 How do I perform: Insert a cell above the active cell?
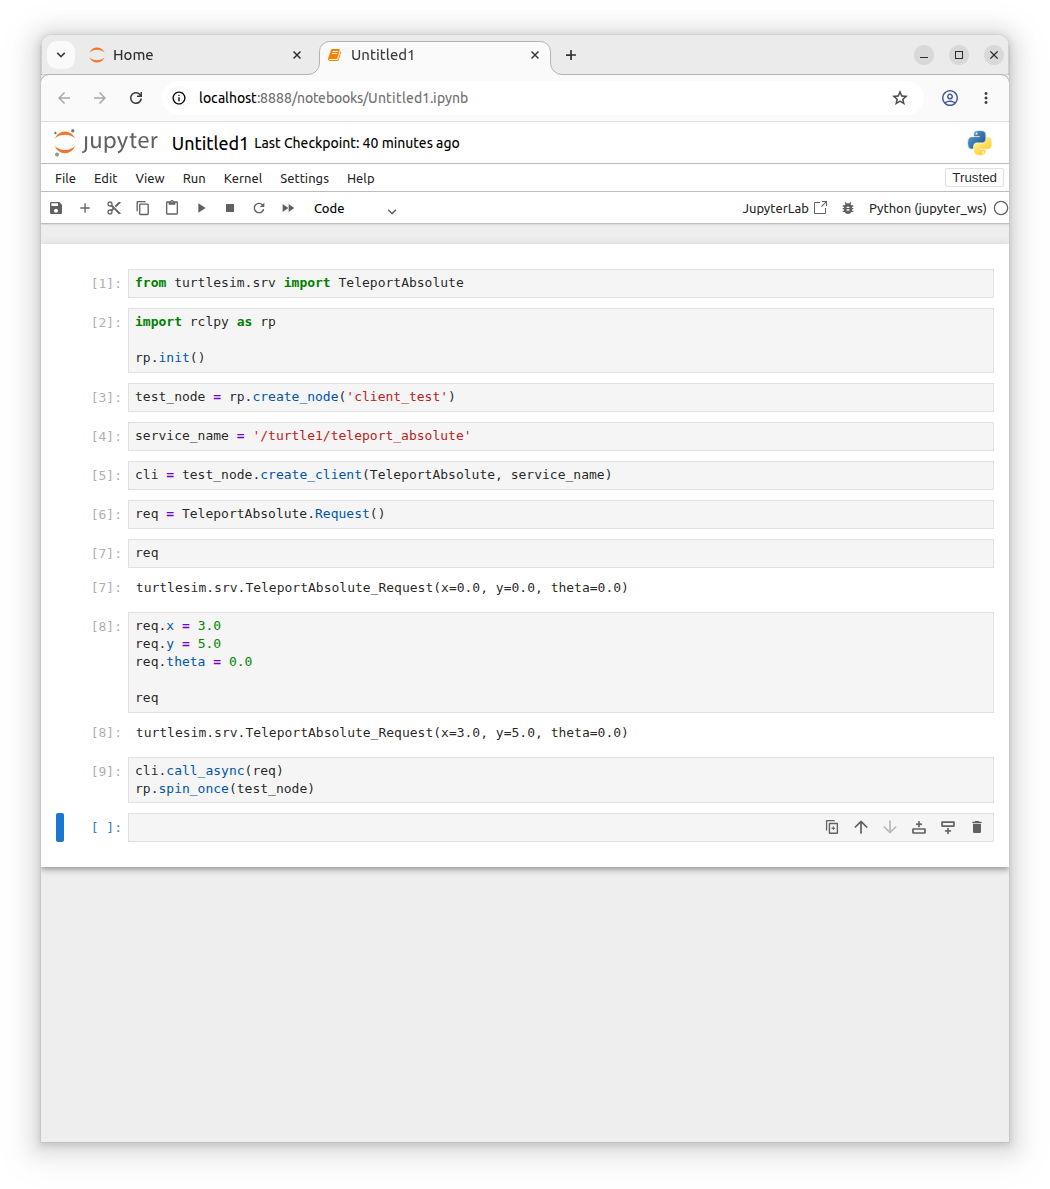919,827
